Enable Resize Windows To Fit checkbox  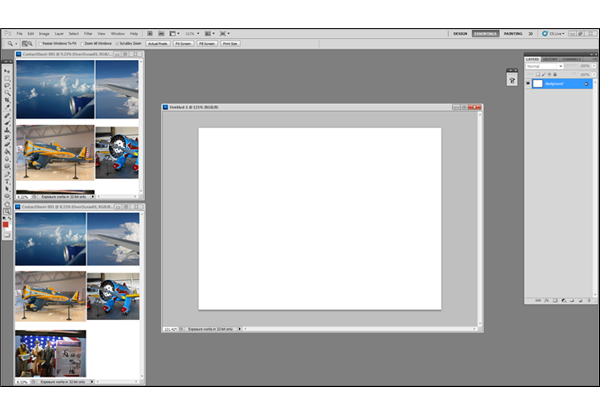[40, 44]
